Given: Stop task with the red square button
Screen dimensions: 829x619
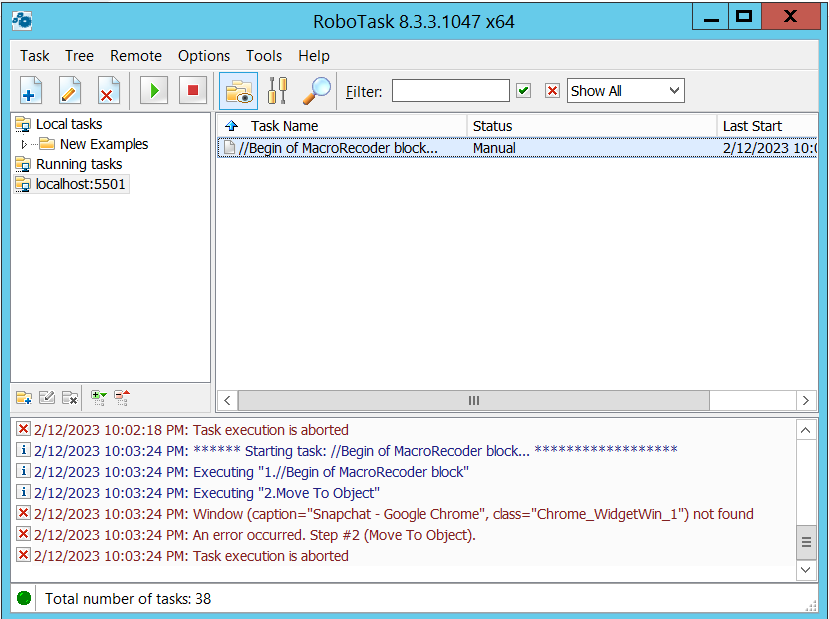Looking at the screenshot, I should [193, 91].
